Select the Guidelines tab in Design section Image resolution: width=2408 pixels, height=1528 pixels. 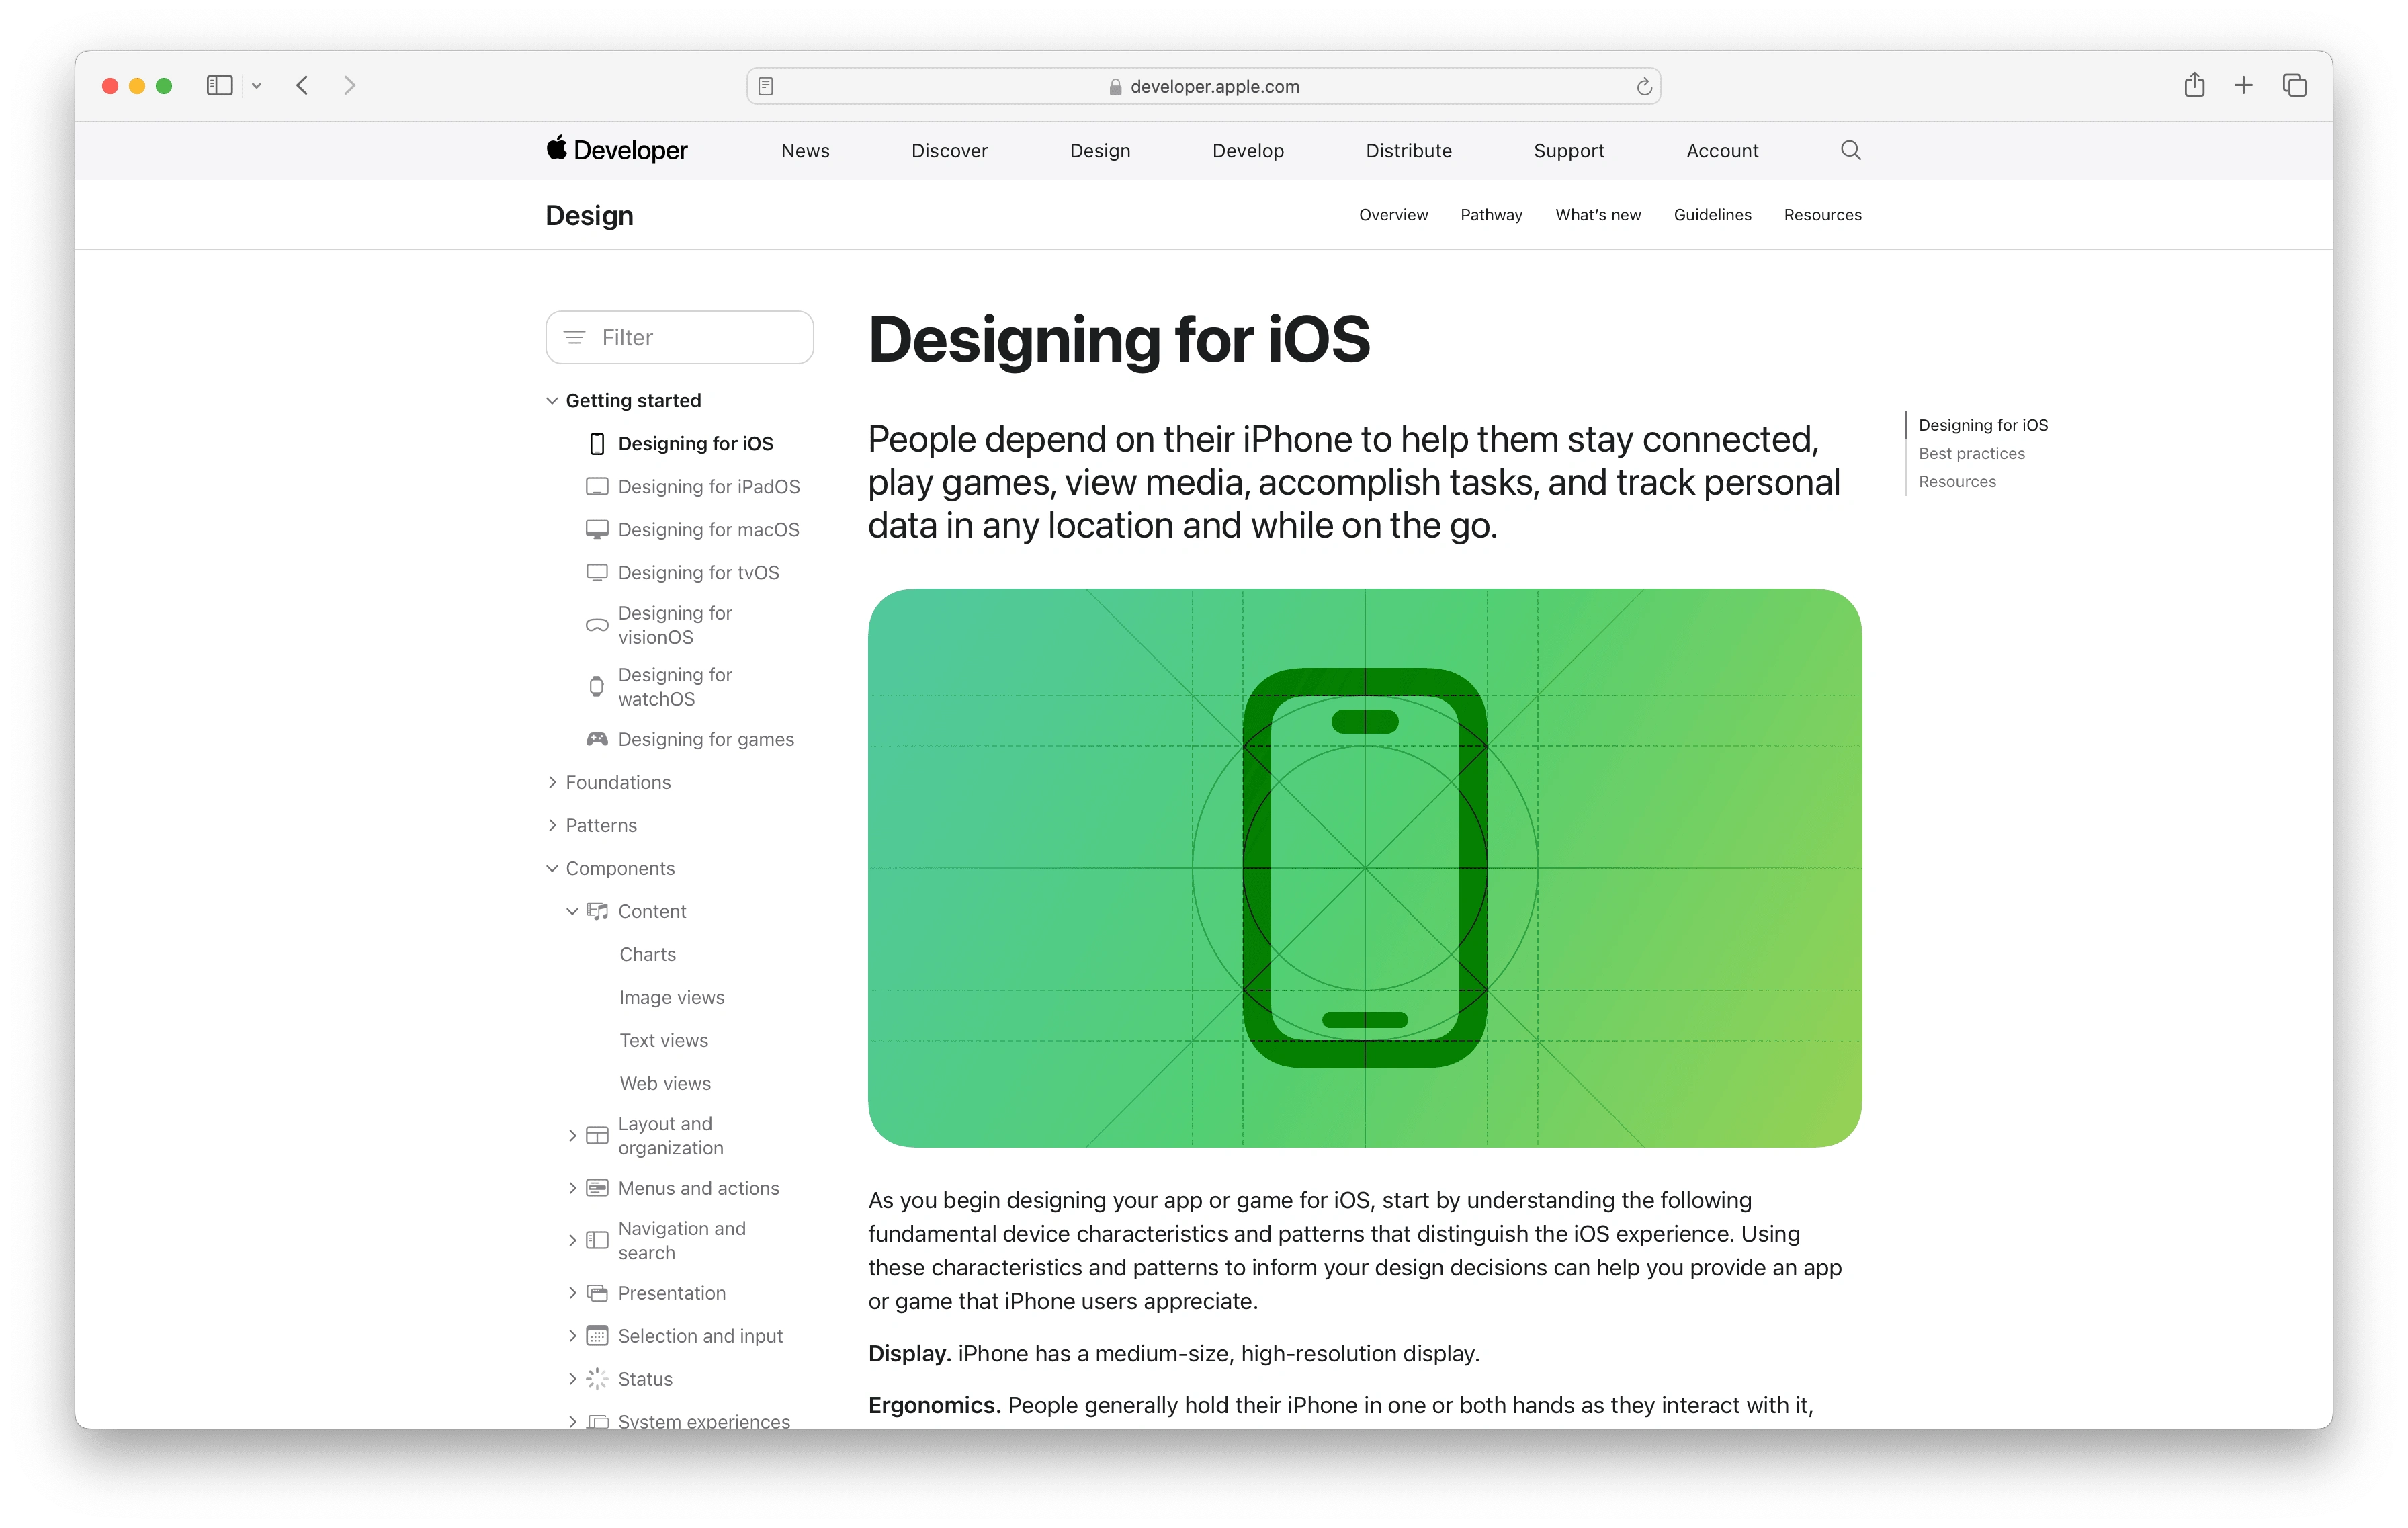point(1711,214)
